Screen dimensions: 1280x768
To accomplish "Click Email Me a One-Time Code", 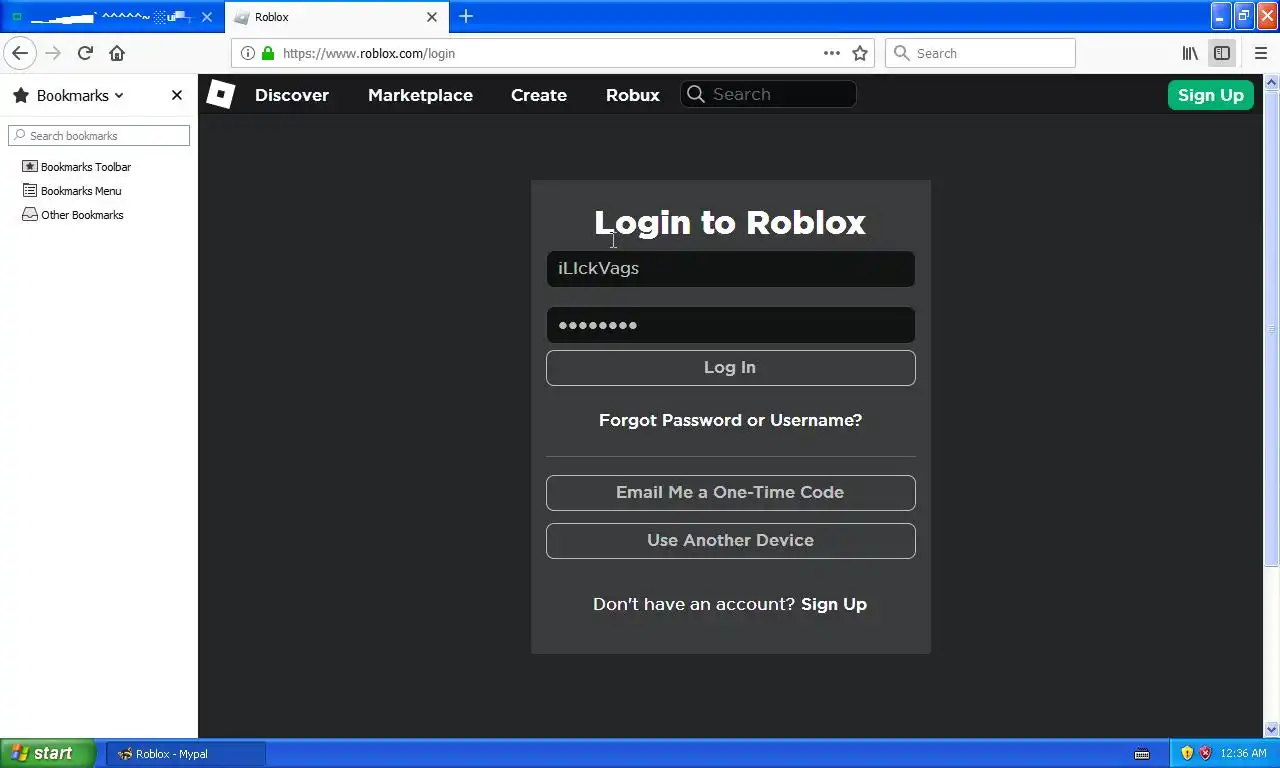I will 730,493.
